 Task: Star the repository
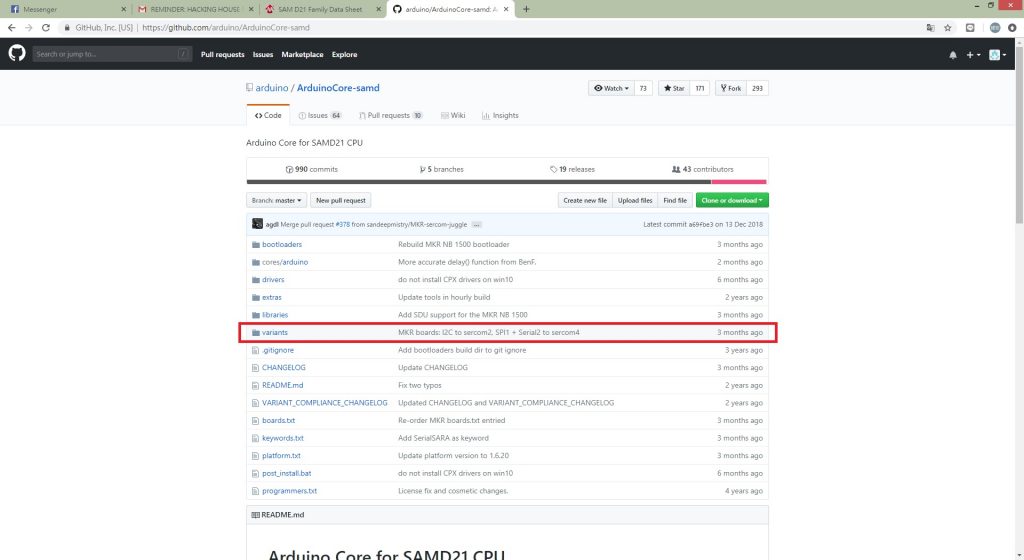pos(675,88)
